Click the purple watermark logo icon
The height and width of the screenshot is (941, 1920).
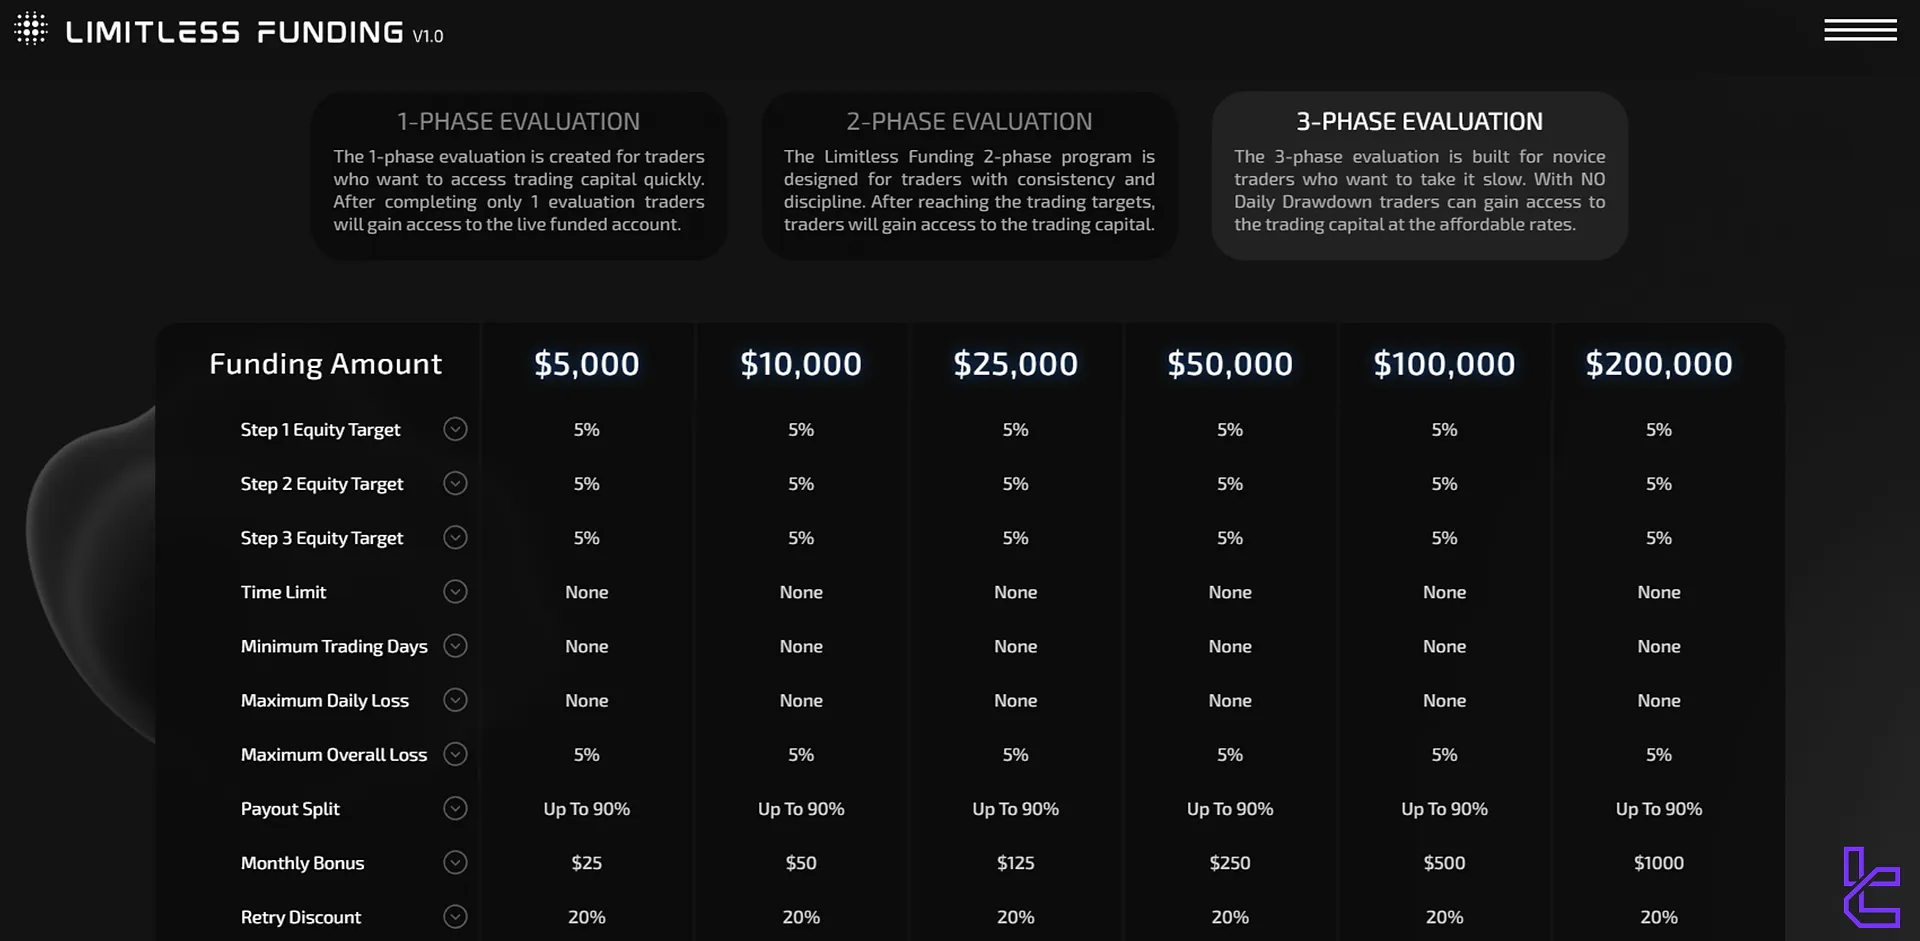tap(1871, 887)
